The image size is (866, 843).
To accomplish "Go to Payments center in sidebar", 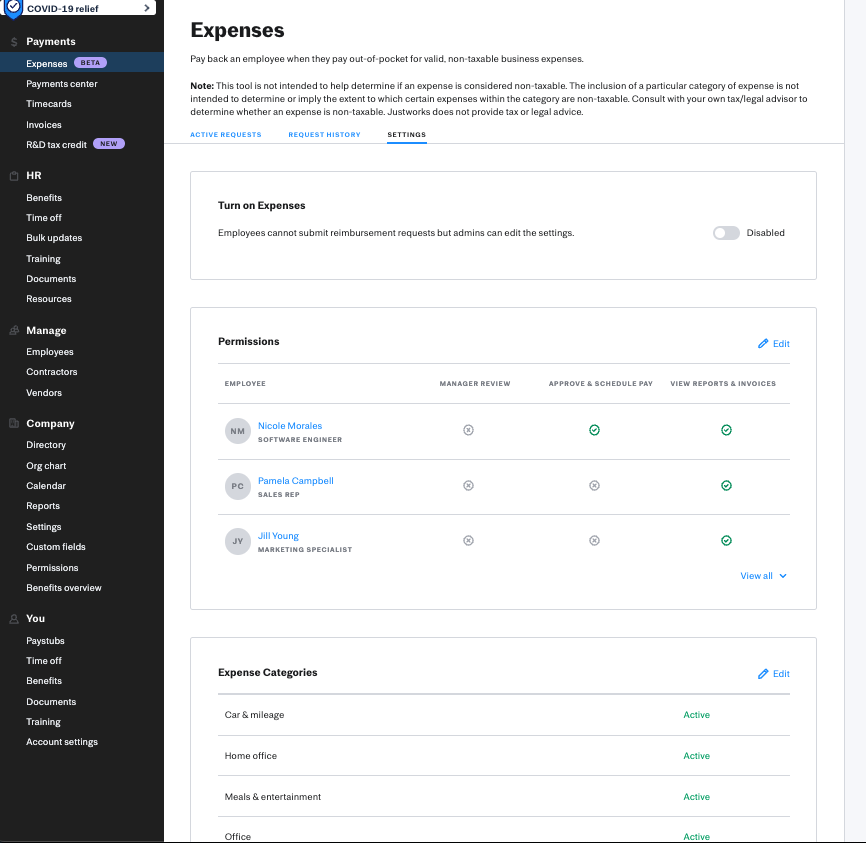I will pyautogui.click(x=62, y=84).
